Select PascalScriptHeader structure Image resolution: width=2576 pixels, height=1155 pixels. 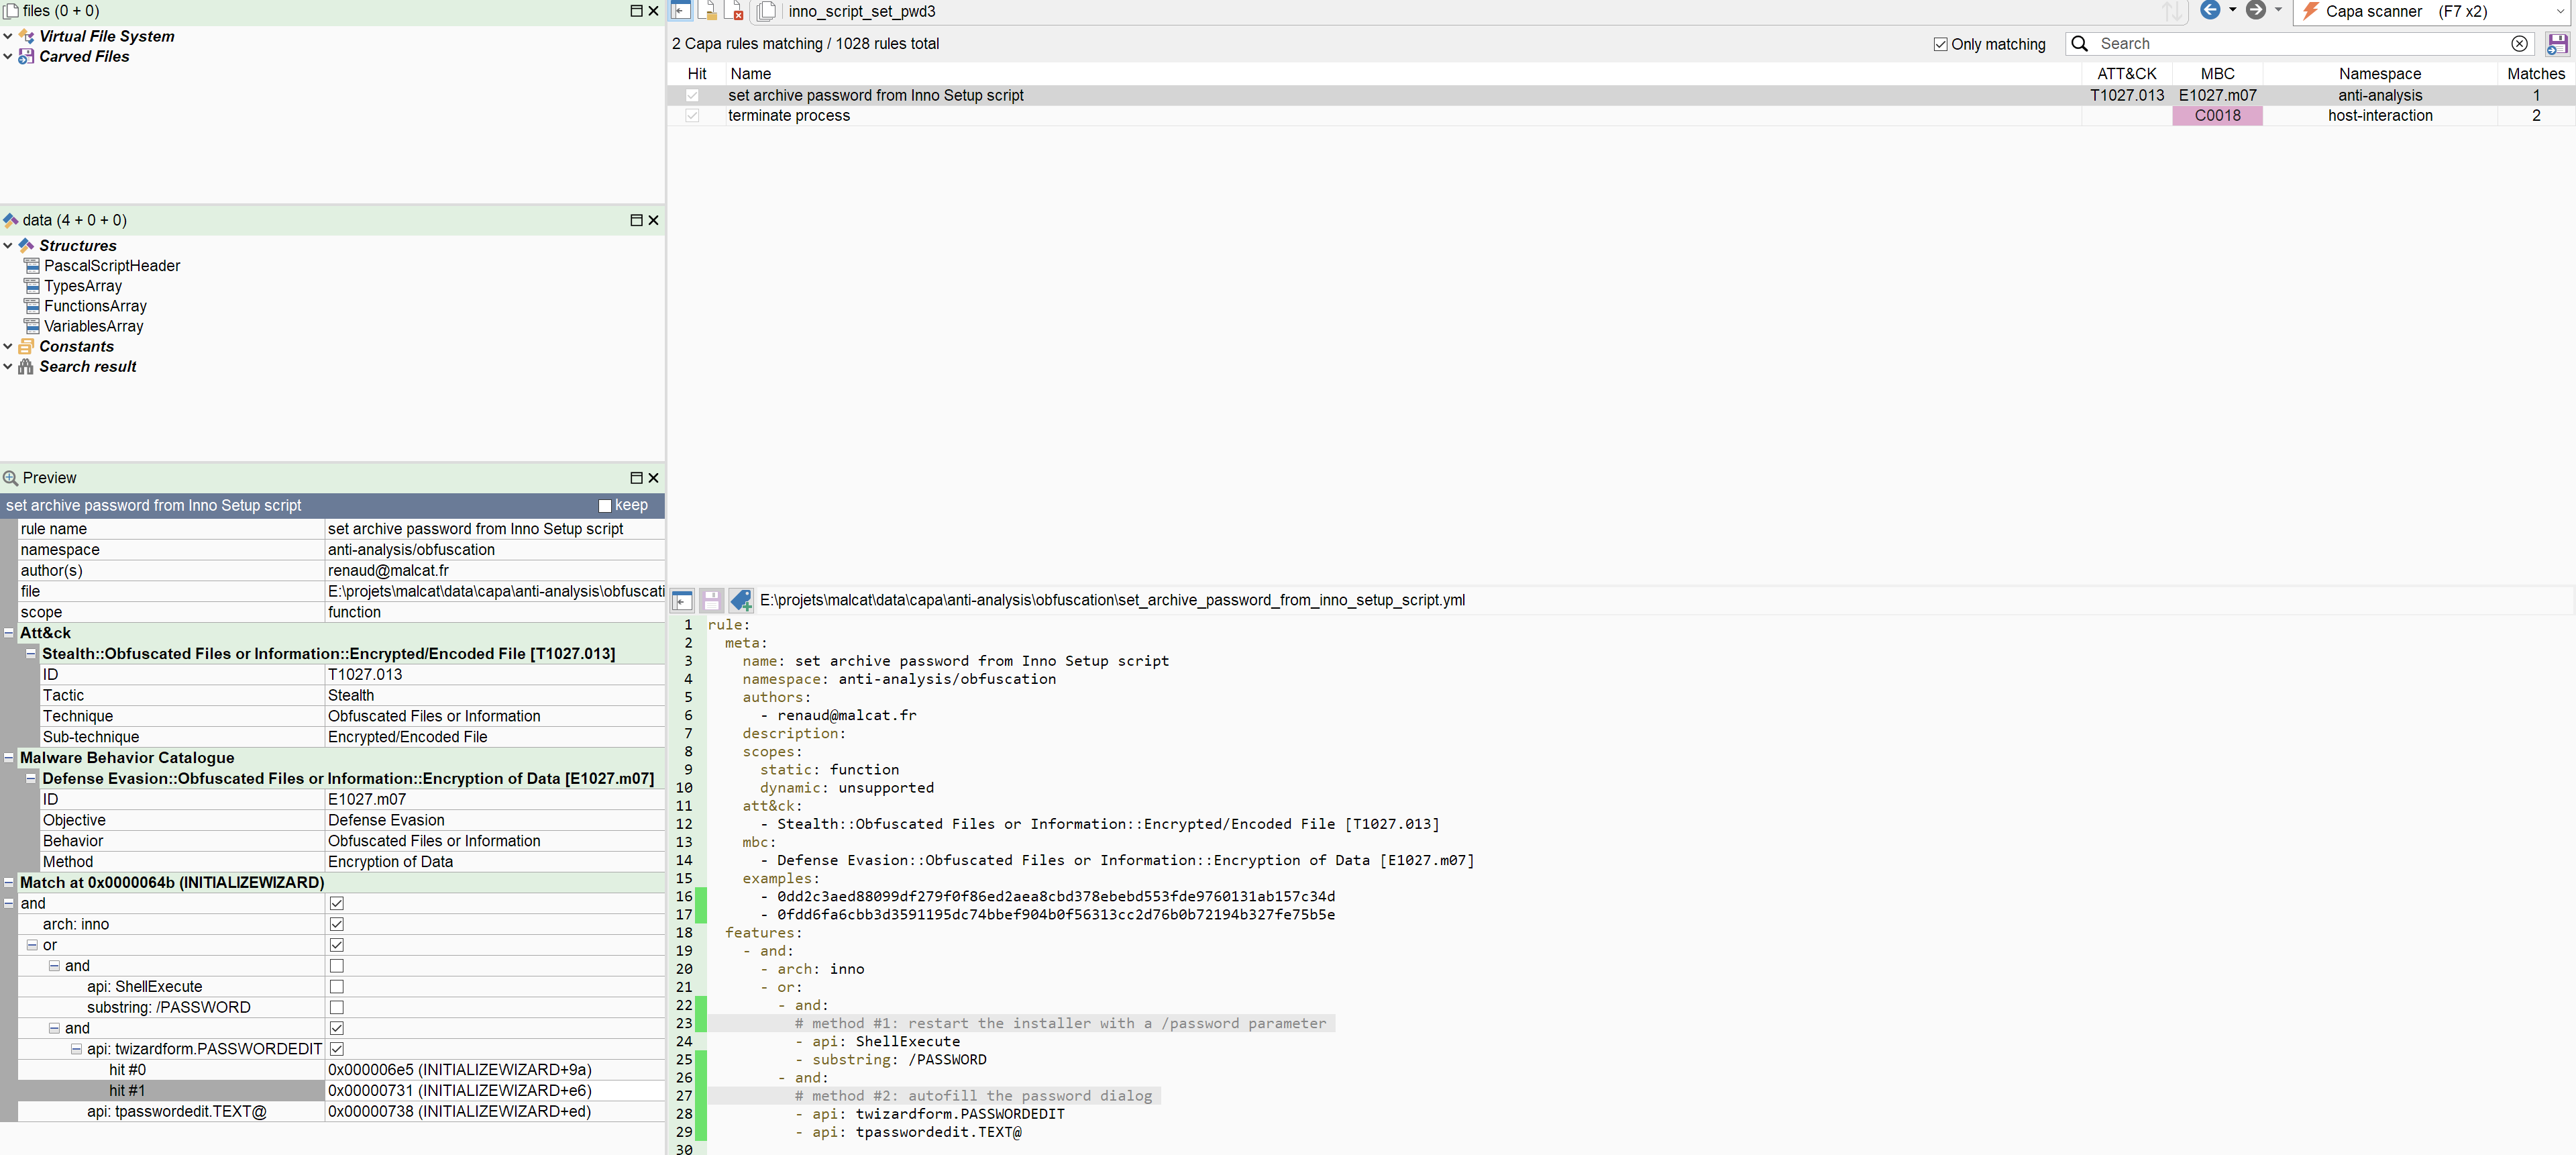(x=112, y=266)
